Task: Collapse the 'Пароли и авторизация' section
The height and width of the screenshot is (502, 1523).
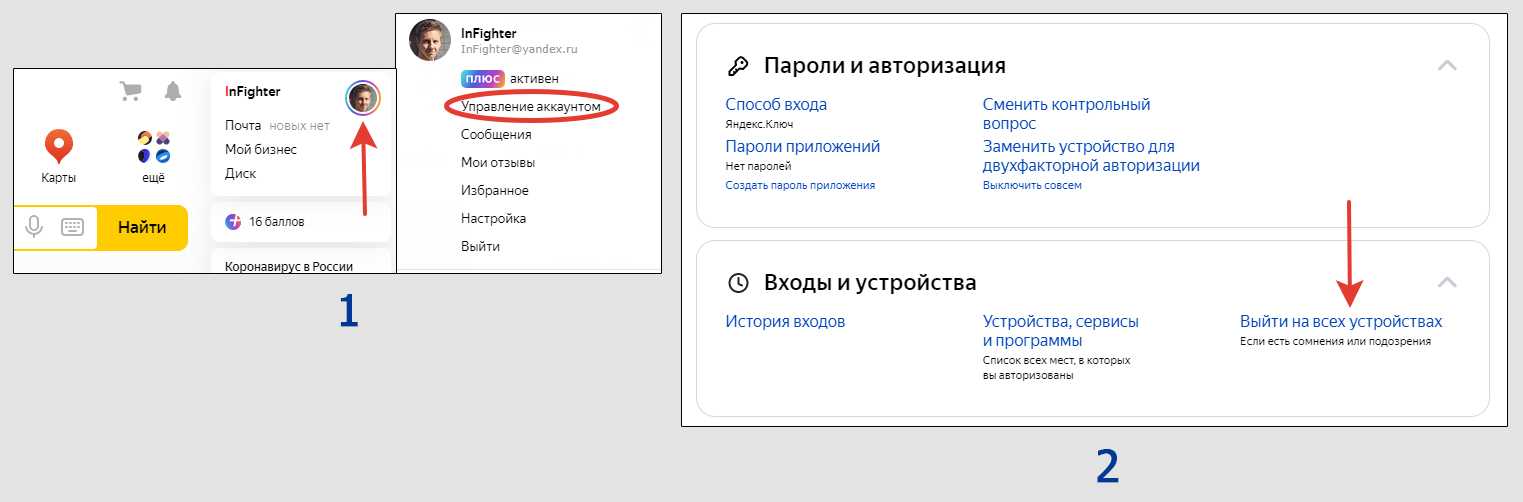Action: (1446, 66)
